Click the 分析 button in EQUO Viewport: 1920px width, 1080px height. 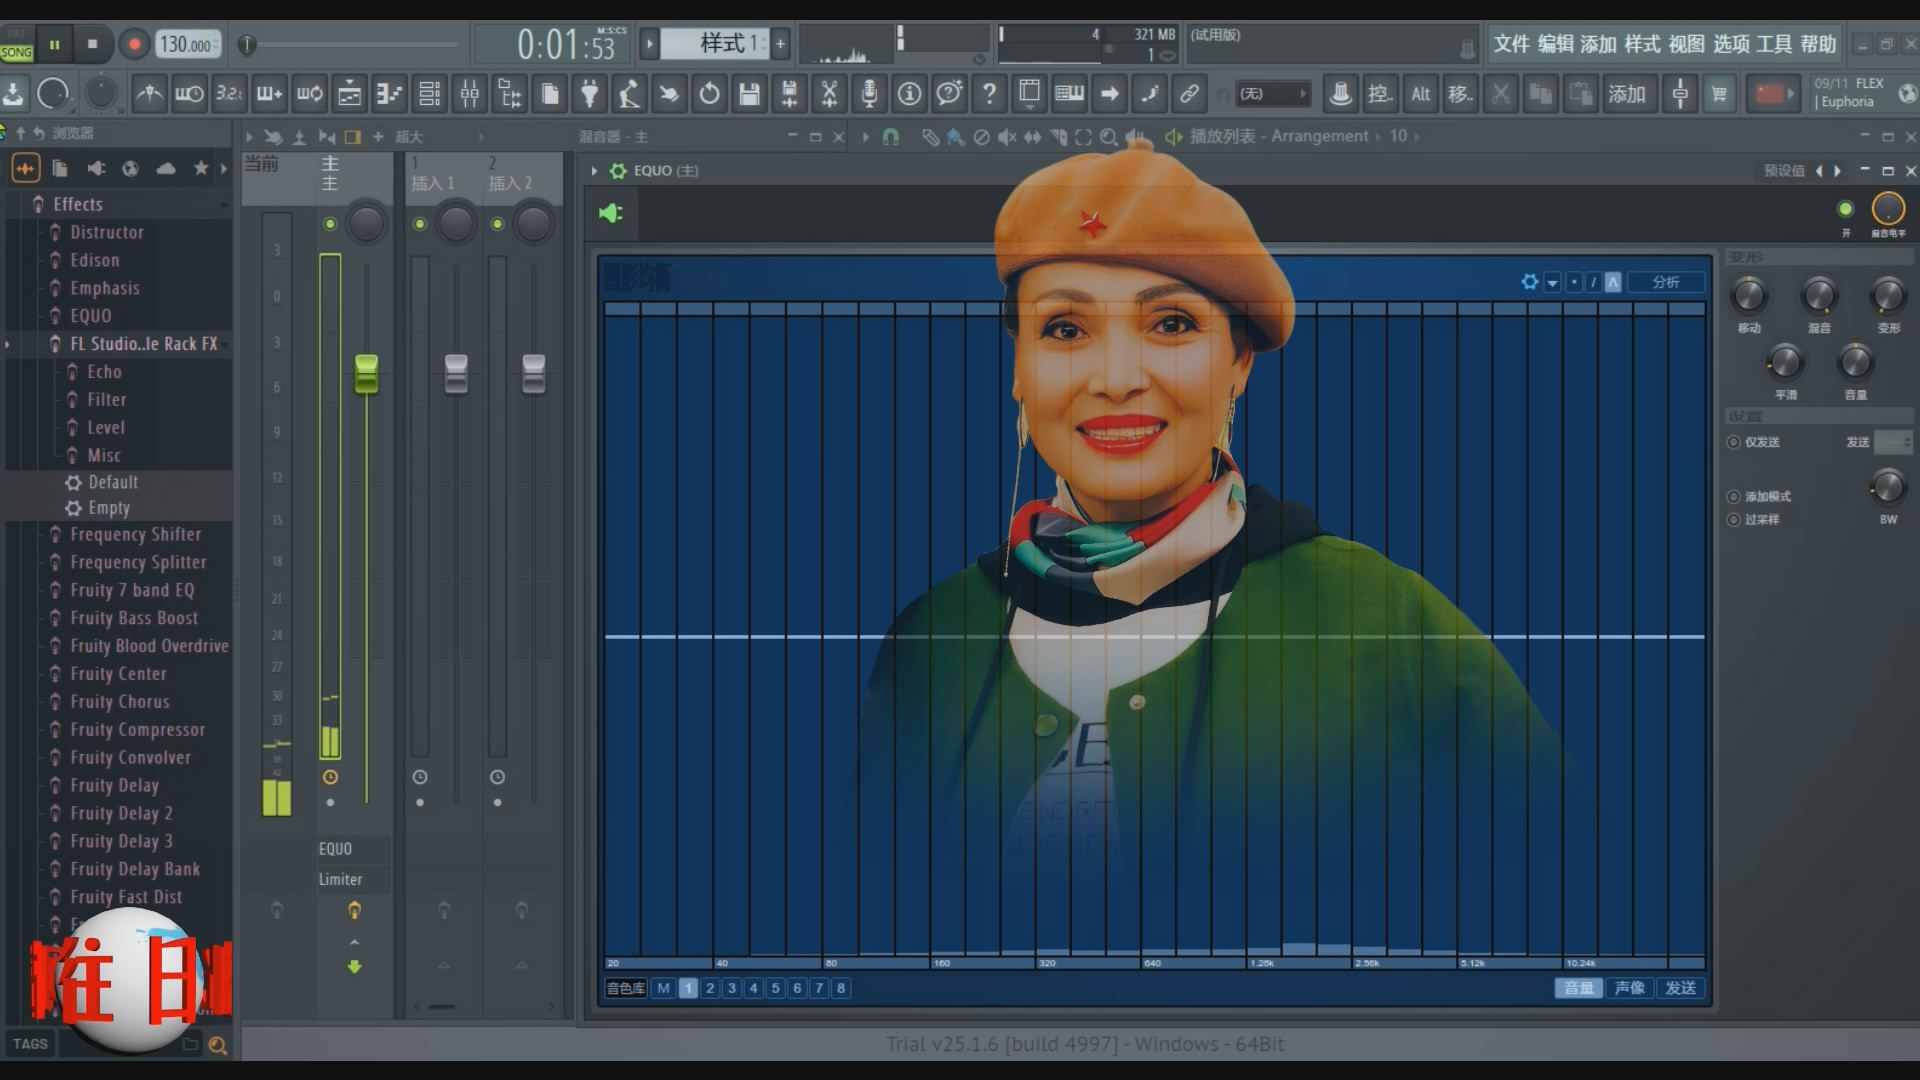pos(1665,282)
